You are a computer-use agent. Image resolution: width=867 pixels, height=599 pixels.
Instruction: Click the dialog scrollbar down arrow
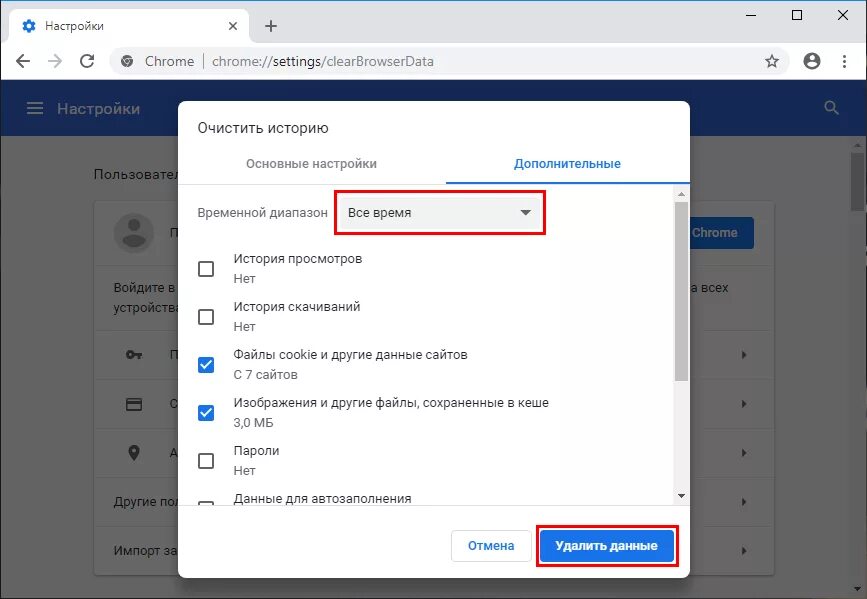681,496
